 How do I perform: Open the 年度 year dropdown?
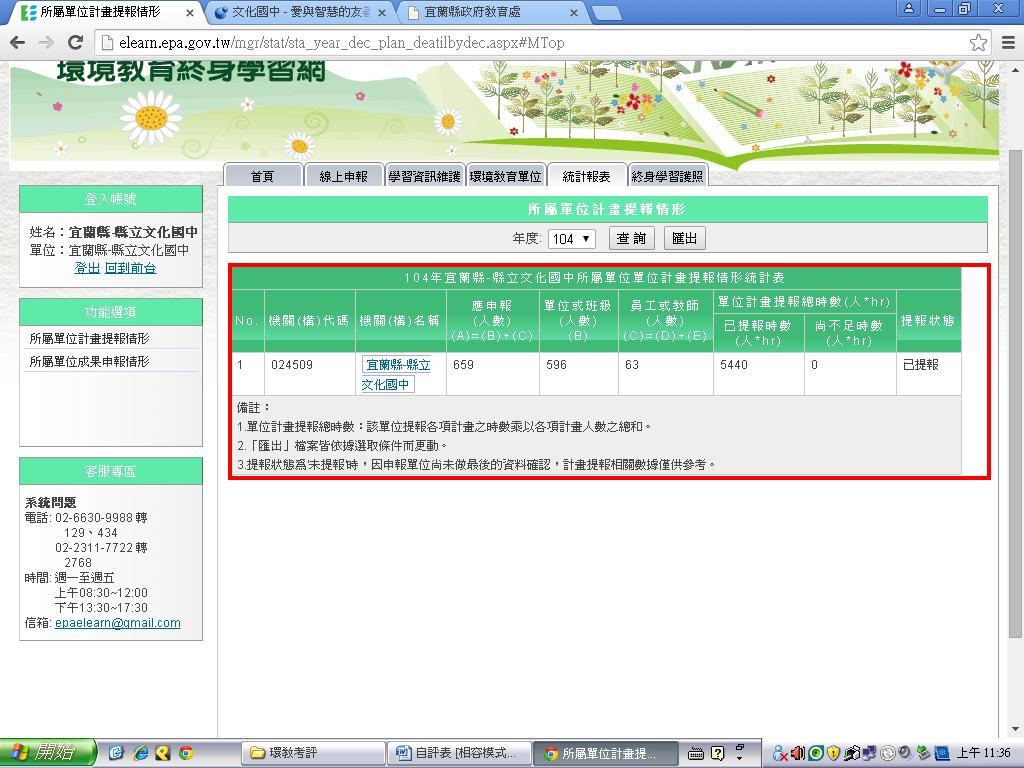571,239
